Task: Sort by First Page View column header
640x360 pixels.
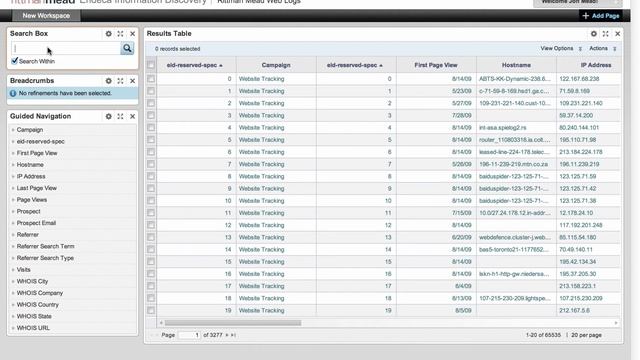Action: pyautogui.click(x=436, y=65)
